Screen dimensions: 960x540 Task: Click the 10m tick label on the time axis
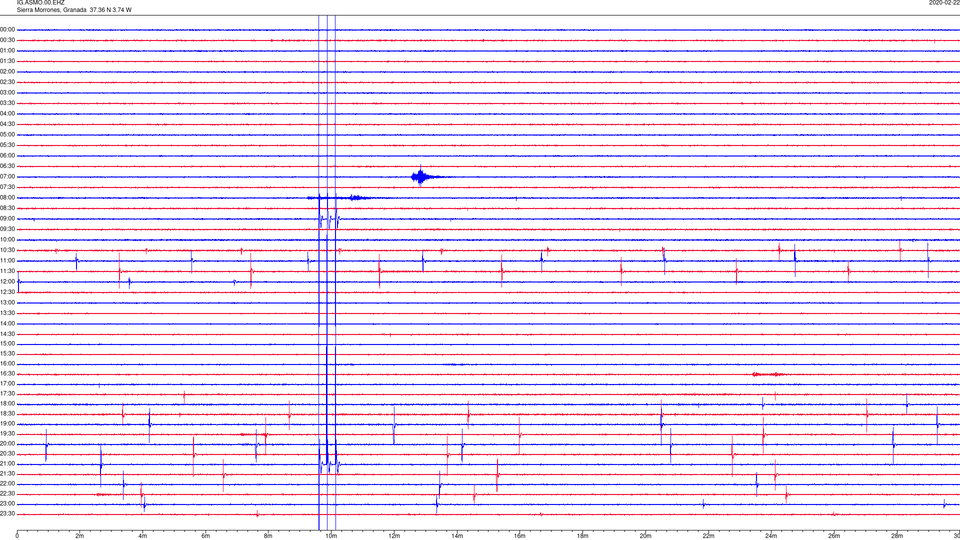click(331, 536)
